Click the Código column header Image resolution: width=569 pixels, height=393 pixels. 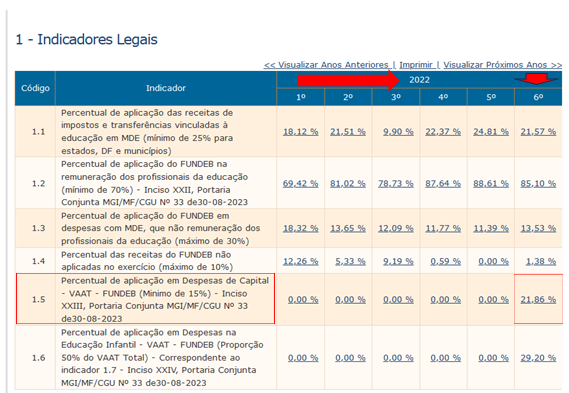click(x=35, y=88)
